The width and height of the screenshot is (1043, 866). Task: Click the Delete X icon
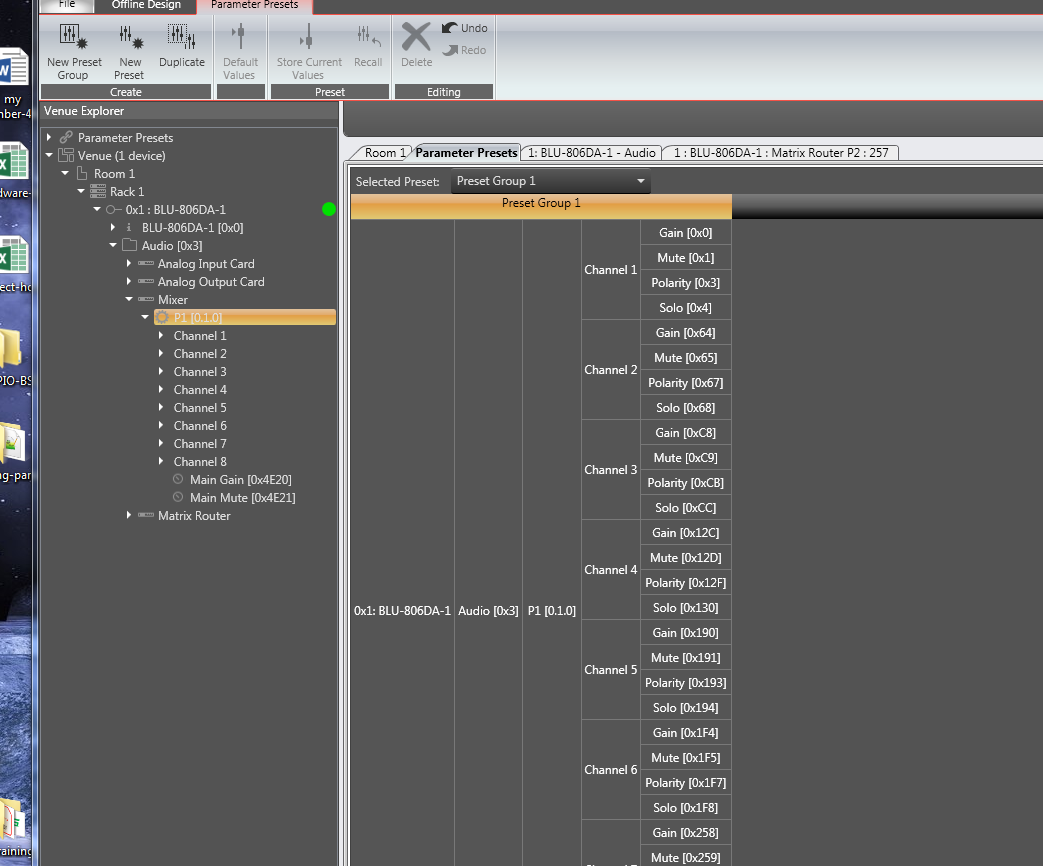pyautogui.click(x=416, y=37)
